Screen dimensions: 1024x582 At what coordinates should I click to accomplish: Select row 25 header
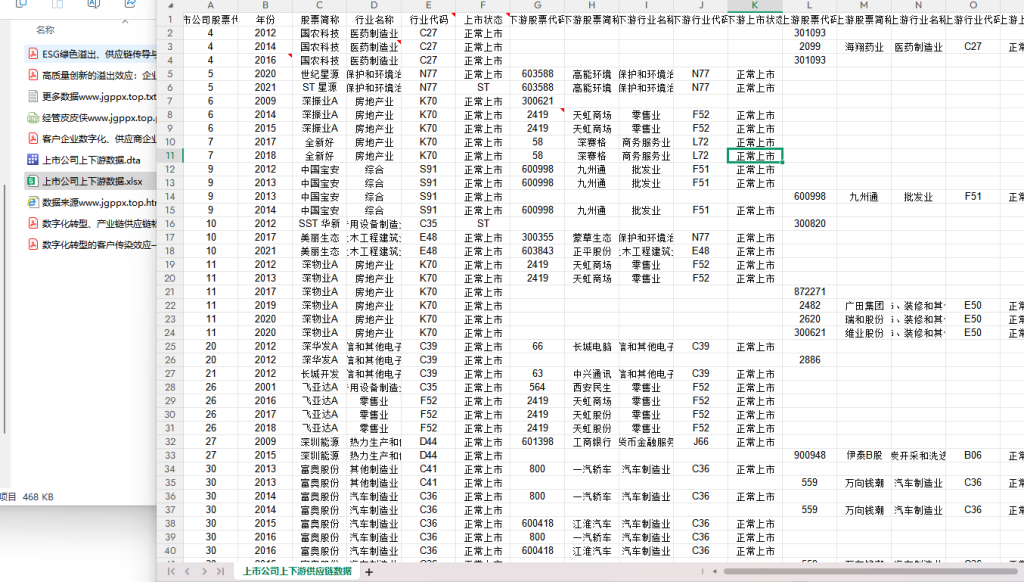point(170,346)
